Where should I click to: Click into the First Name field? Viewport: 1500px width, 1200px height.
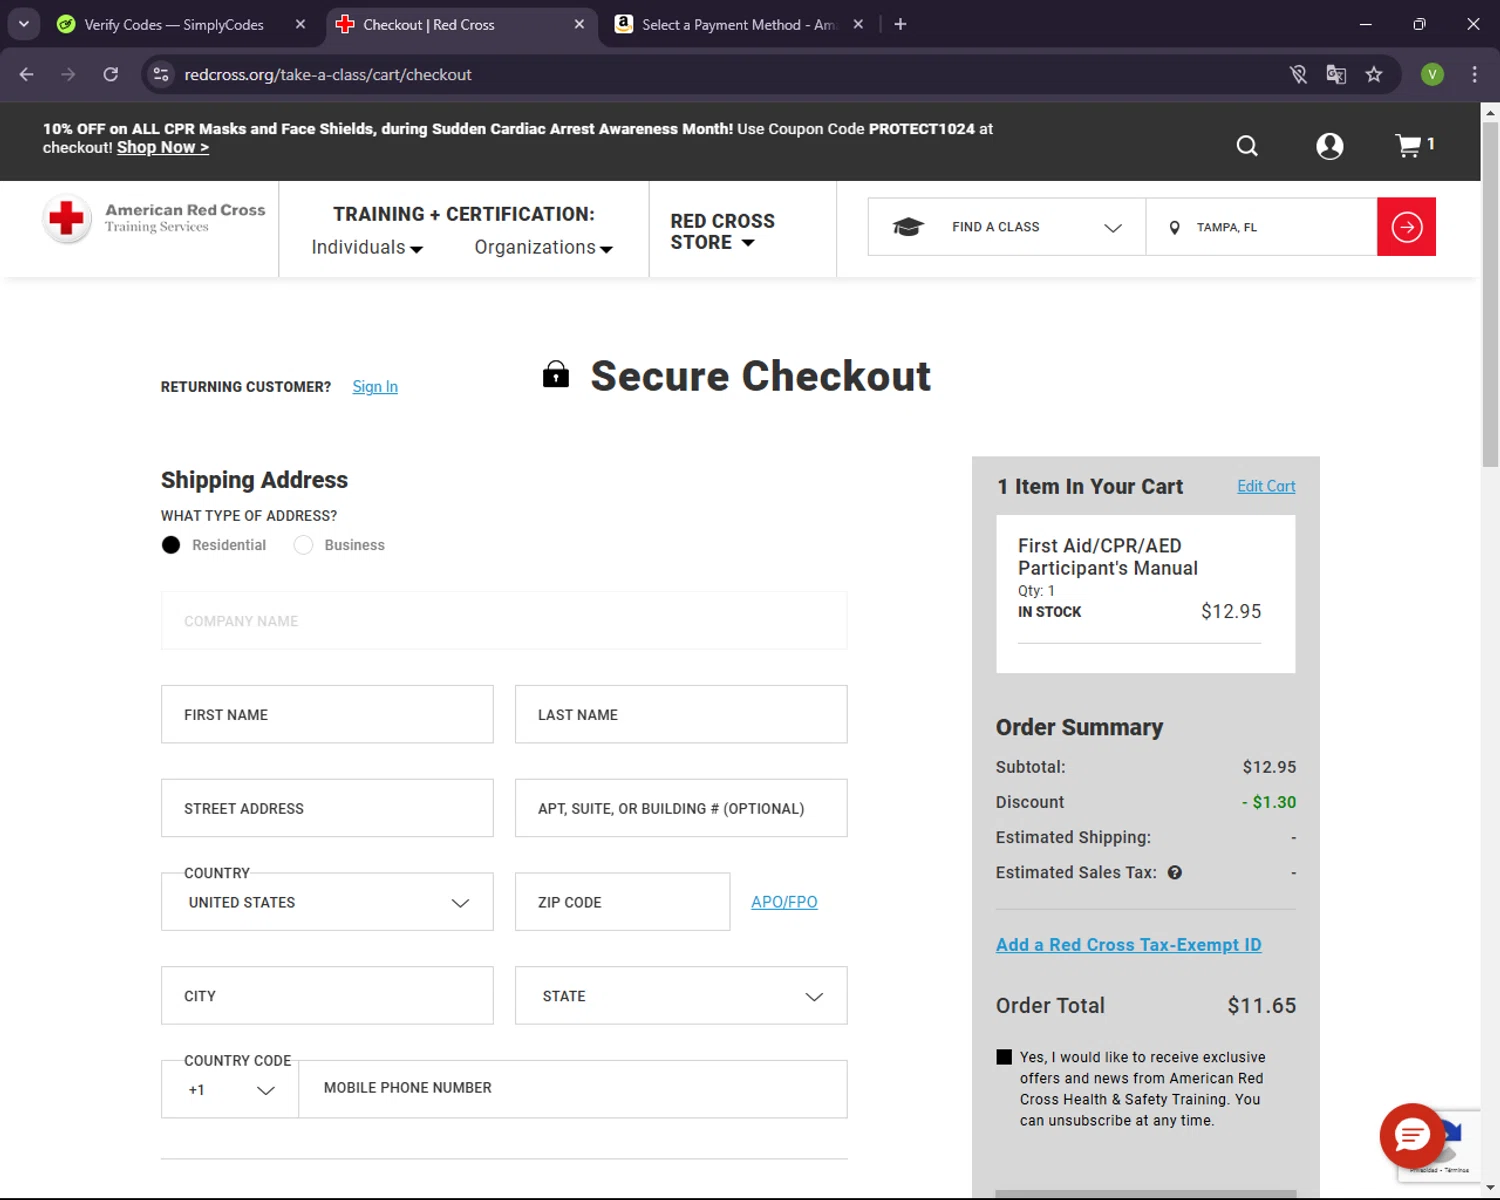(327, 714)
